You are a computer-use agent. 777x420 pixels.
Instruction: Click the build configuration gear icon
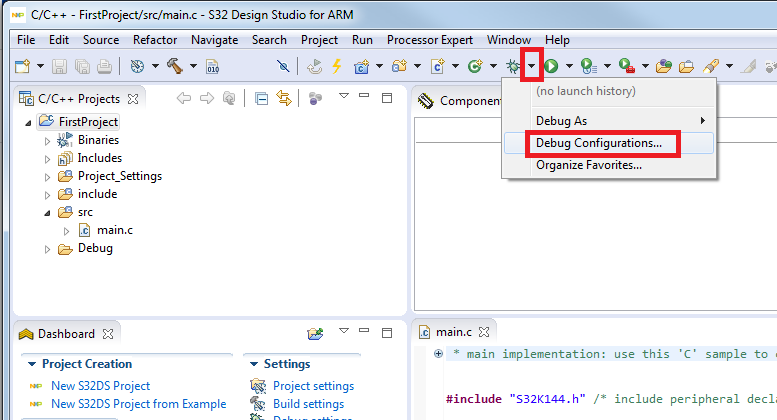pyautogui.click(x=137, y=66)
